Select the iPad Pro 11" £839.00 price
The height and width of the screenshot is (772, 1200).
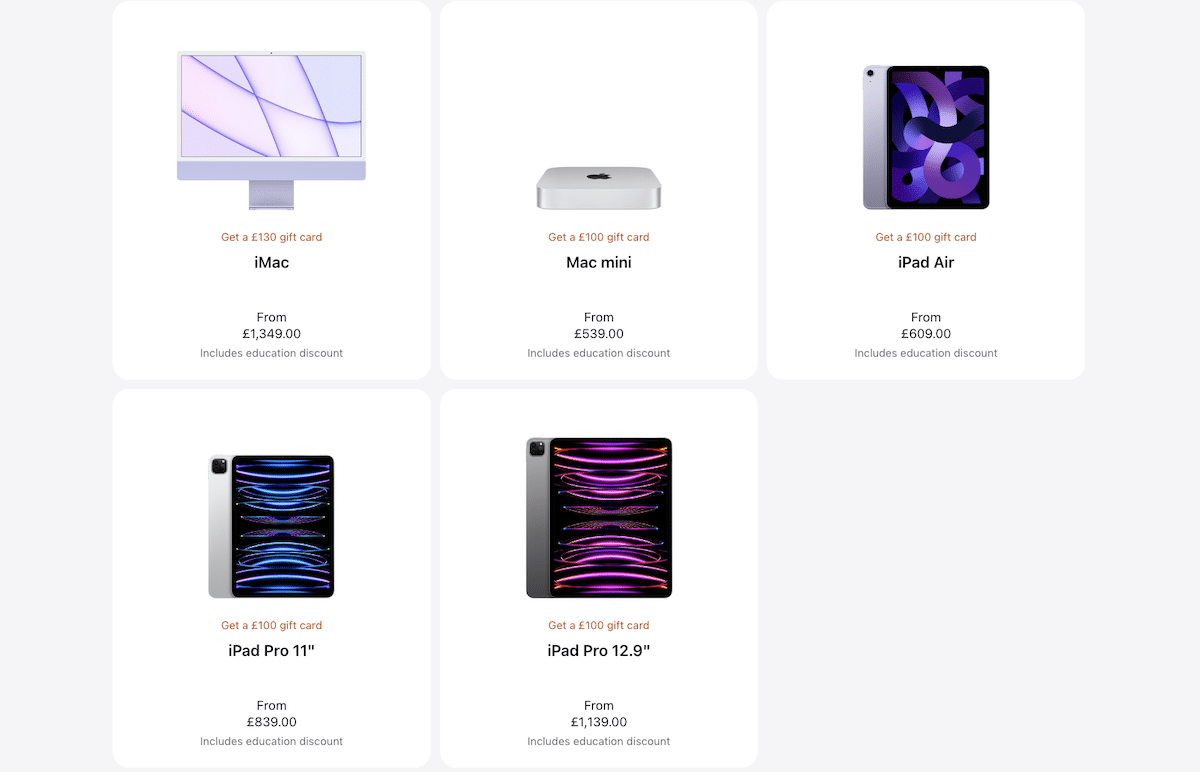pos(271,722)
